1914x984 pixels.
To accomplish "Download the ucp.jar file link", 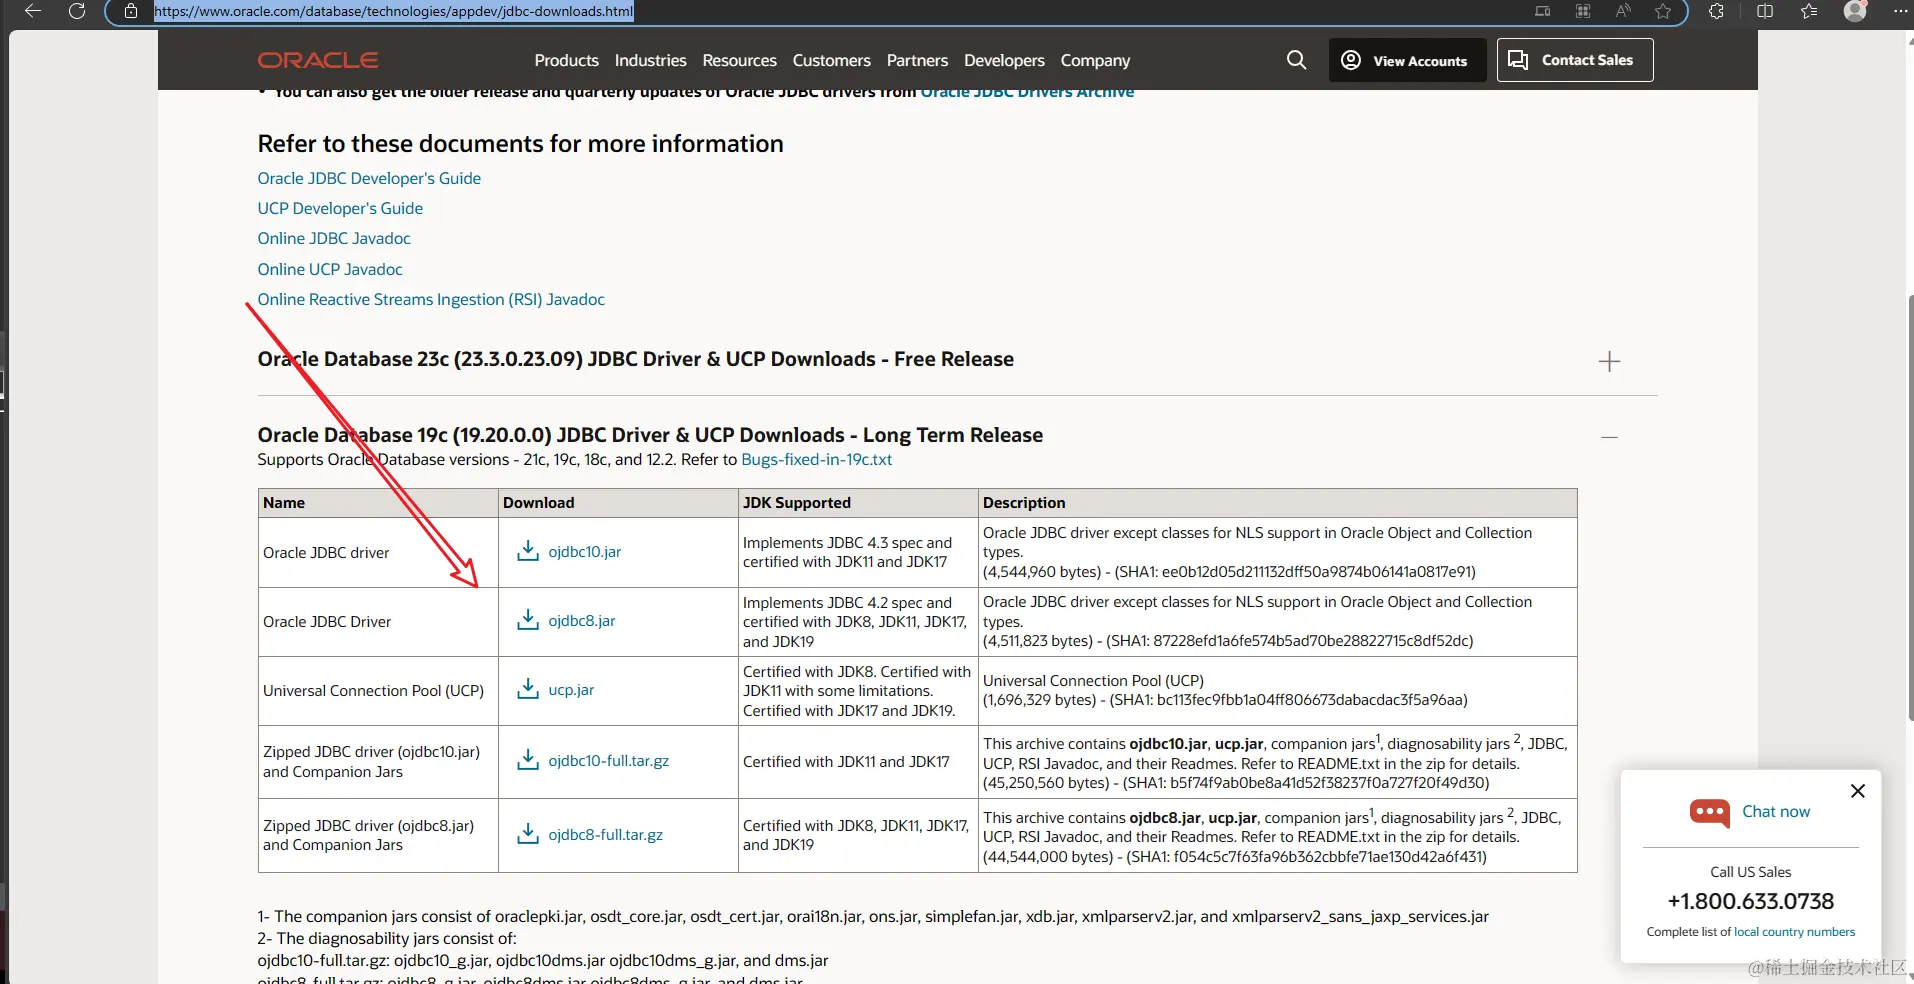I will [x=571, y=690].
